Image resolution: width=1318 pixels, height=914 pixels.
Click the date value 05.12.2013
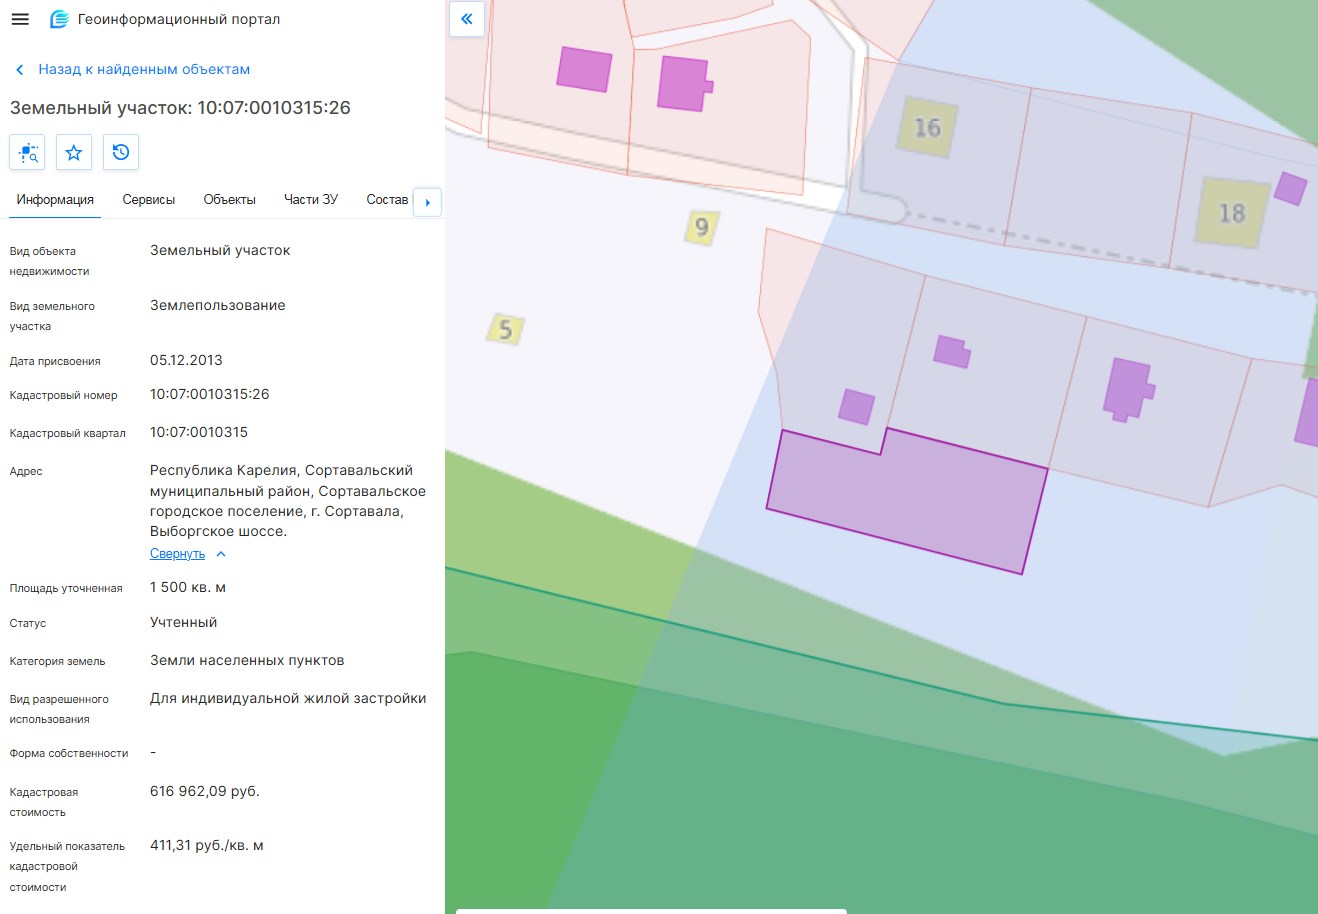(x=186, y=361)
